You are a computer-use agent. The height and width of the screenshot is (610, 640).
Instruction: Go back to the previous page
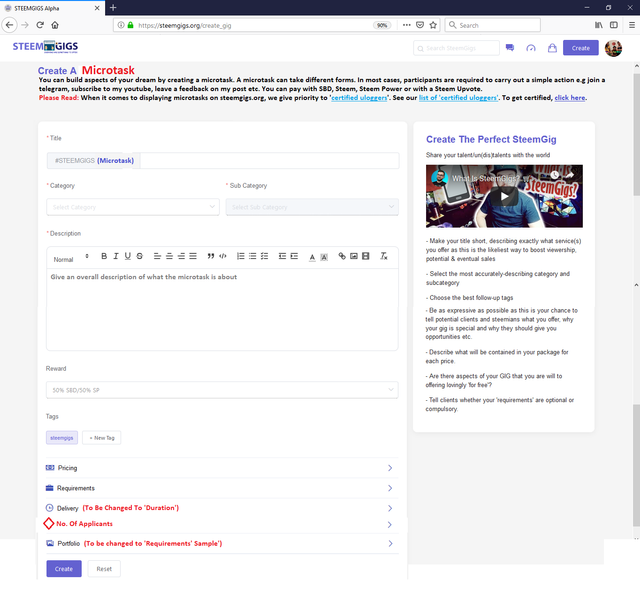click(x=9, y=25)
